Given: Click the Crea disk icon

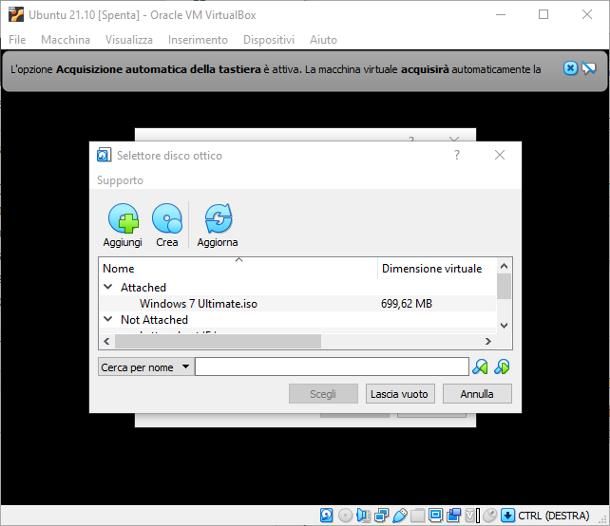Looking at the screenshot, I should [167, 218].
